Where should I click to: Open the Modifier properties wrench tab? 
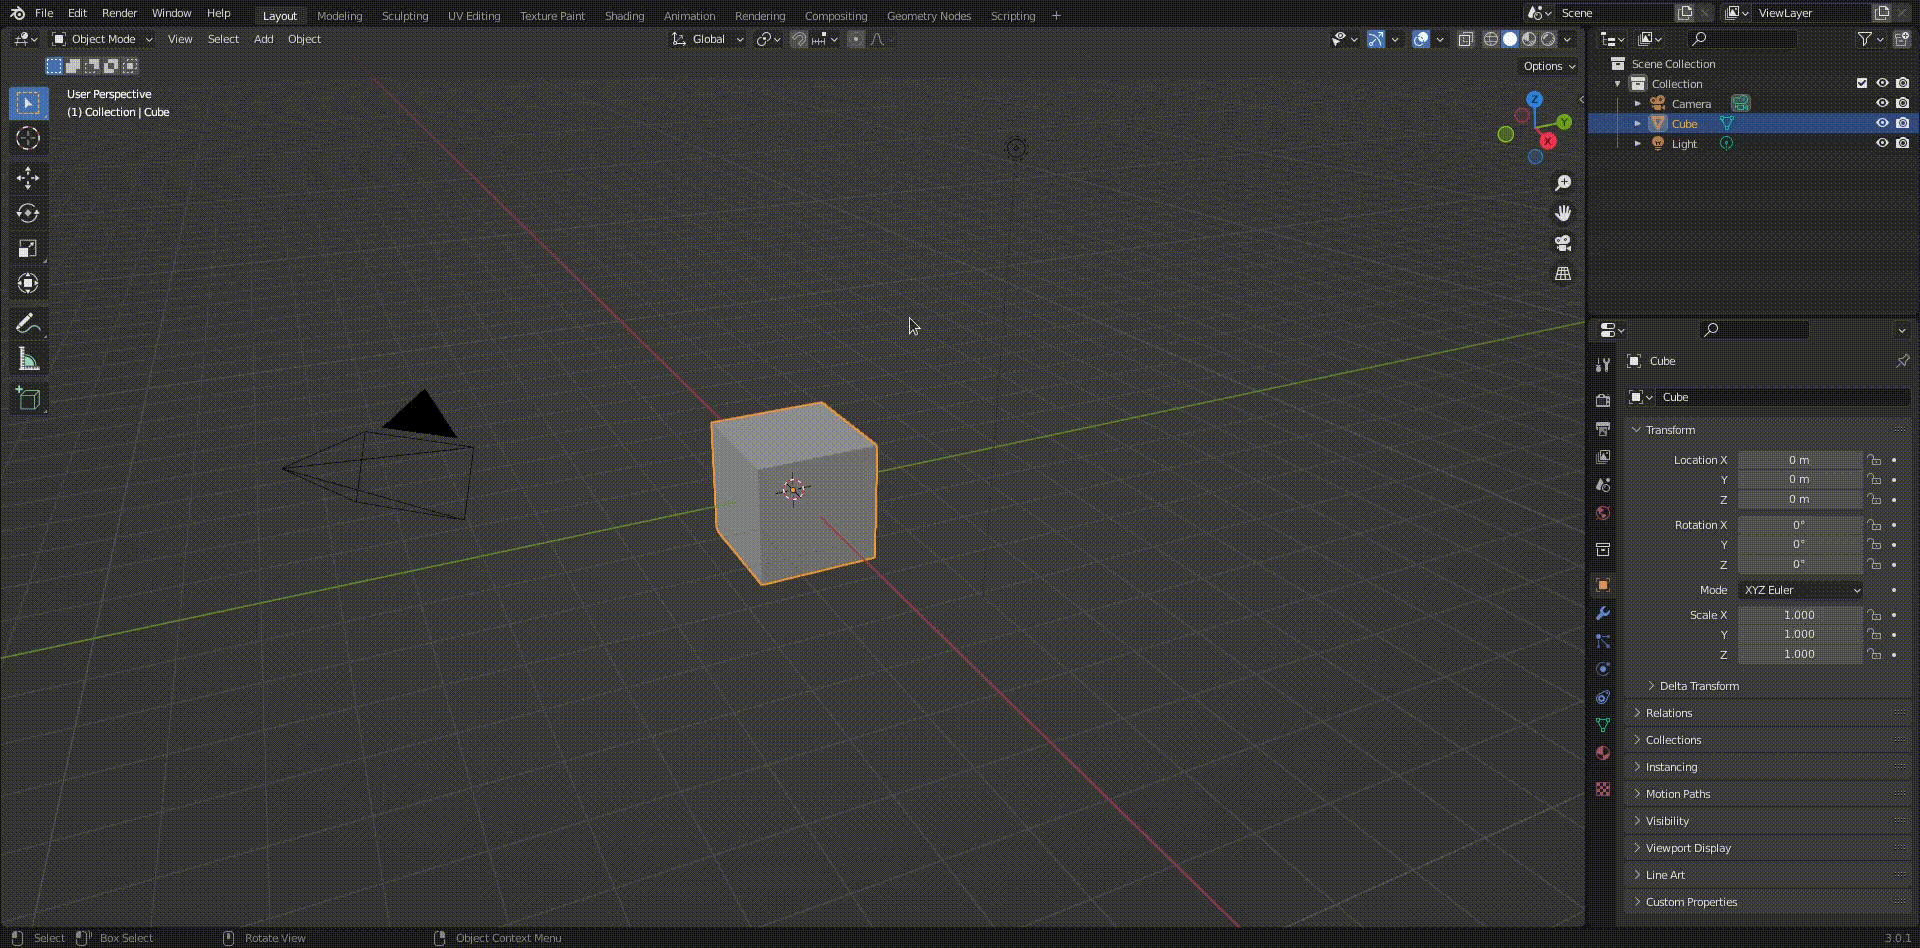tap(1603, 613)
